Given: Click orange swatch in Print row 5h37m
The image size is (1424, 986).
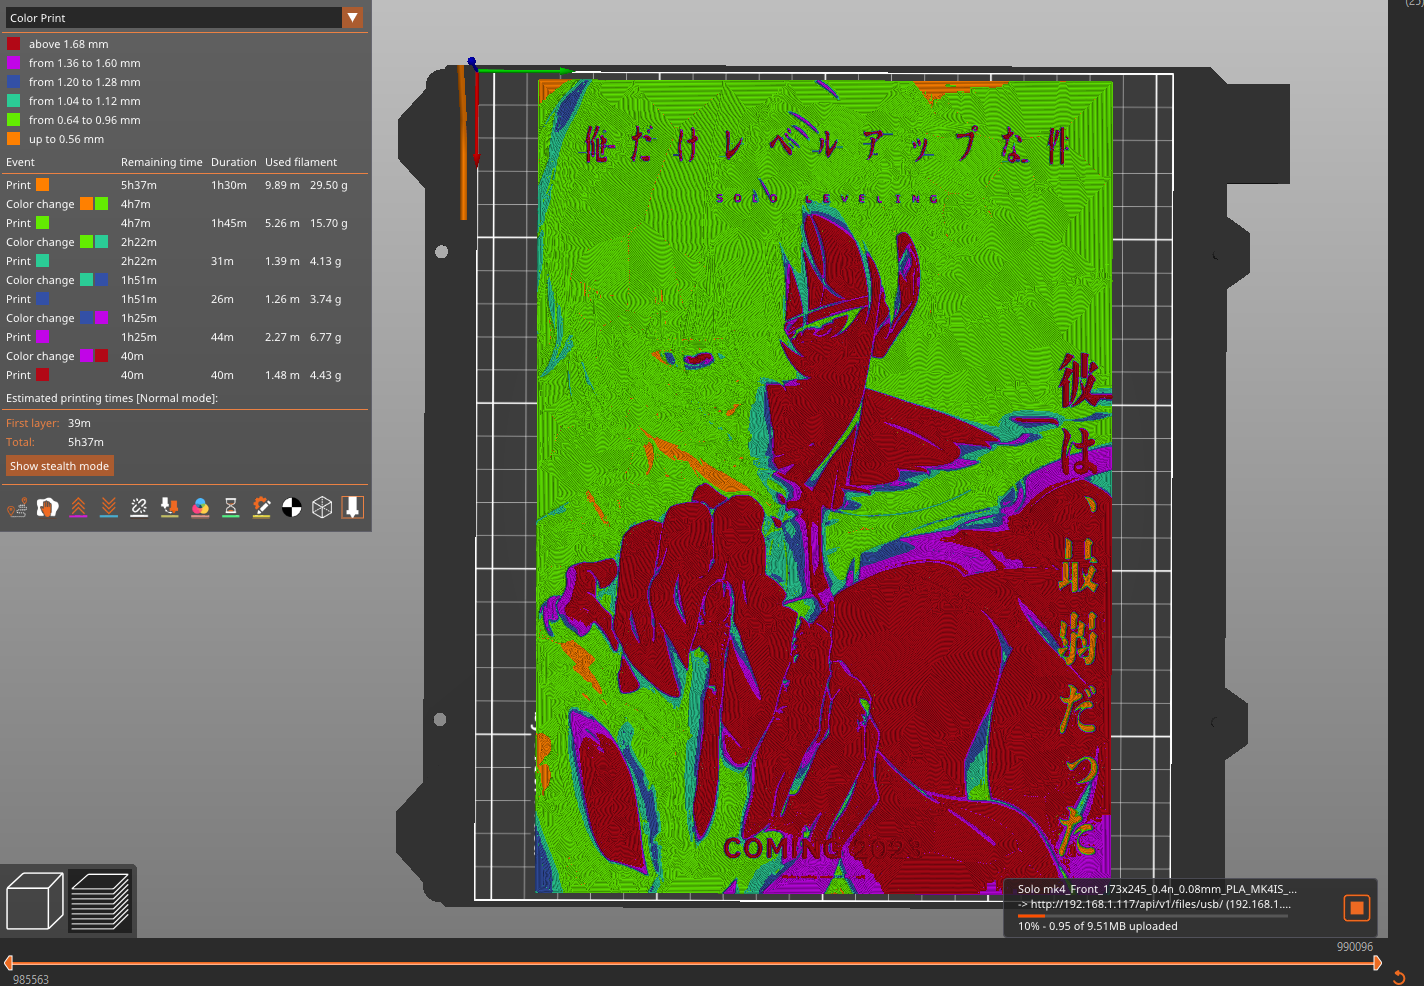Looking at the screenshot, I should coord(43,185).
